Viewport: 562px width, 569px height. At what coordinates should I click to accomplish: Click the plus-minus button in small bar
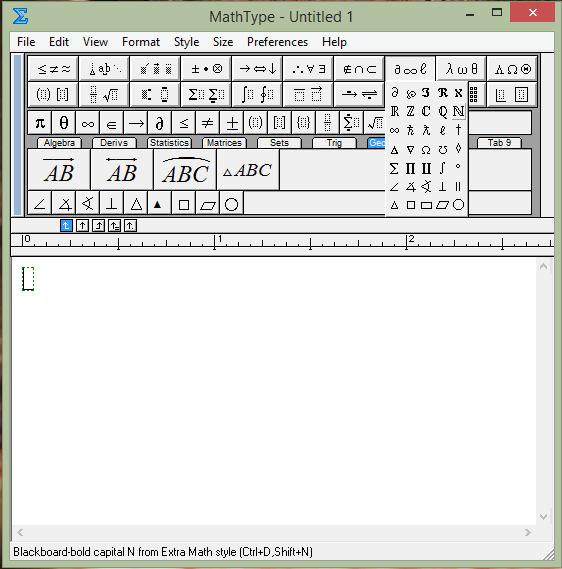pos(231,123)
